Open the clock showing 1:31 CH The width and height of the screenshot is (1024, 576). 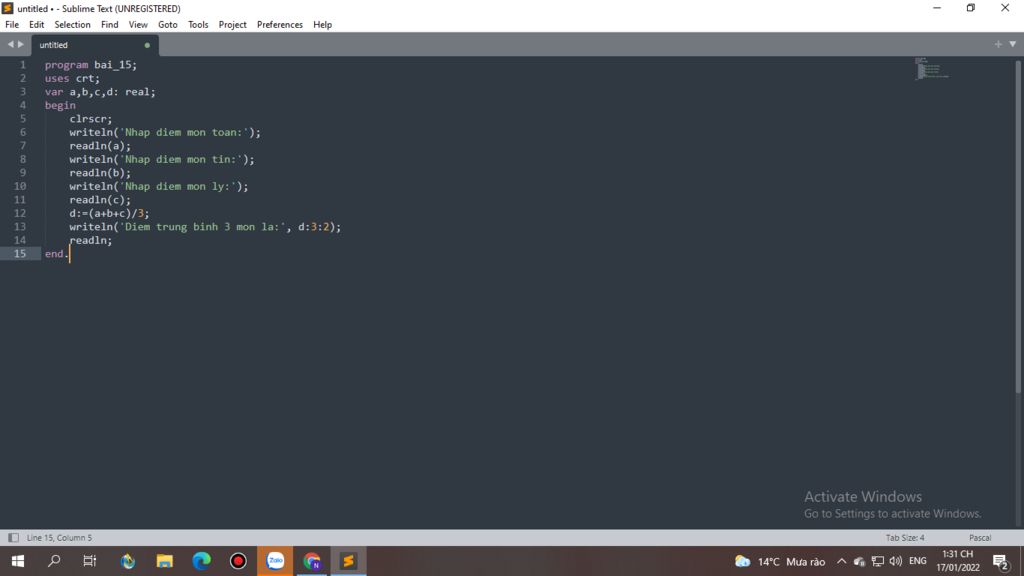(x=957, y=561)
